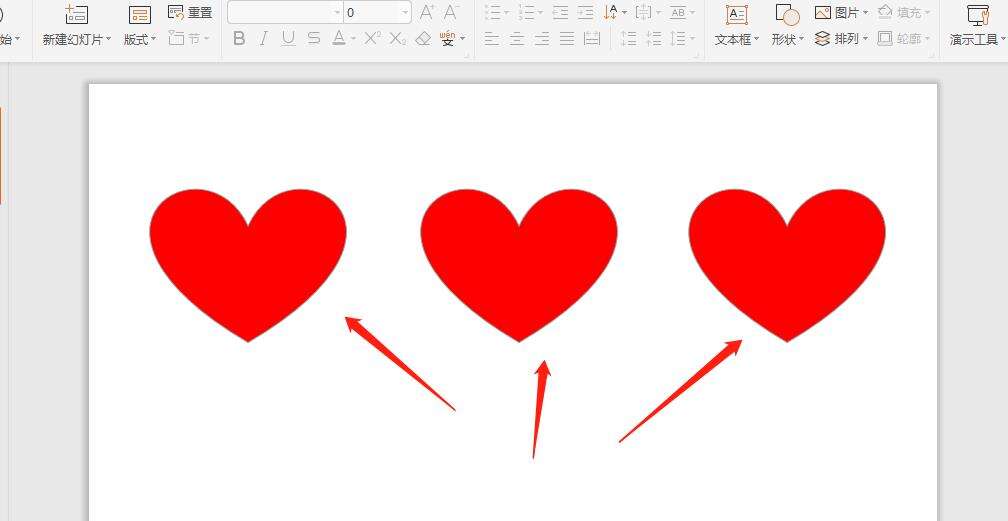The height and width of the screenshot is (521, 1008).
Task: Toggle center alignment for paragraph
Action: [517, 39]
